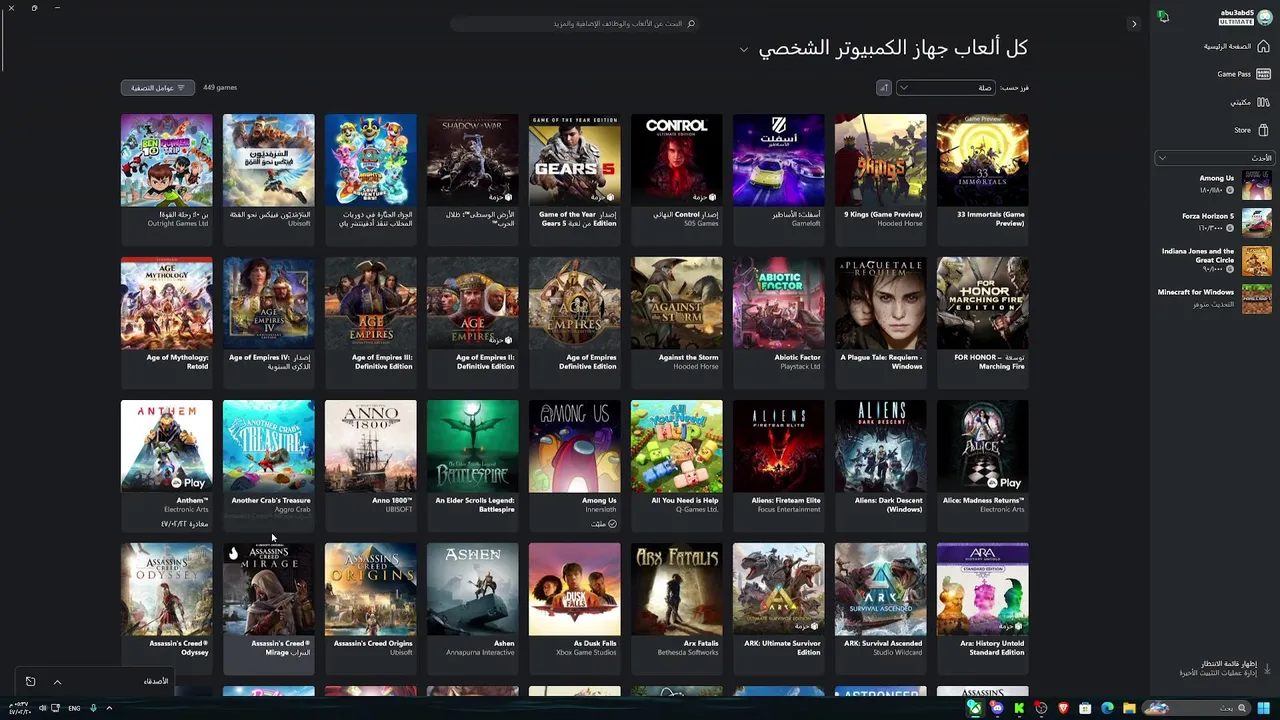Open Alice: Madness Returns tile
The image size is (1280, 720).
point(982,464)
